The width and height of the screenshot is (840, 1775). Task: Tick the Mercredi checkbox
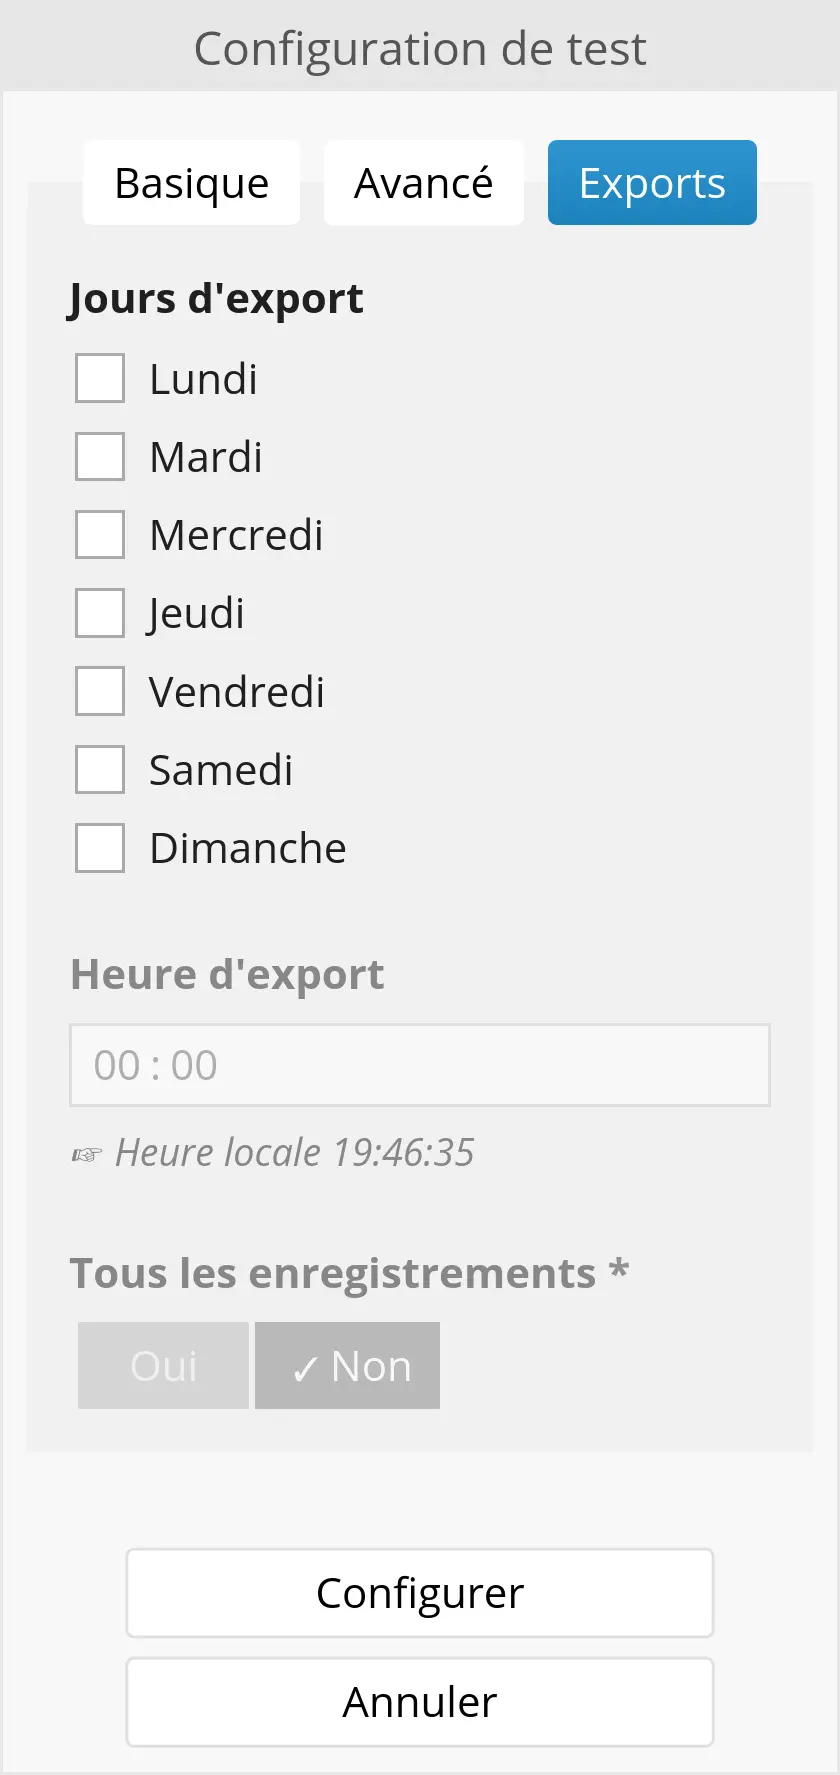coord(100,534)
